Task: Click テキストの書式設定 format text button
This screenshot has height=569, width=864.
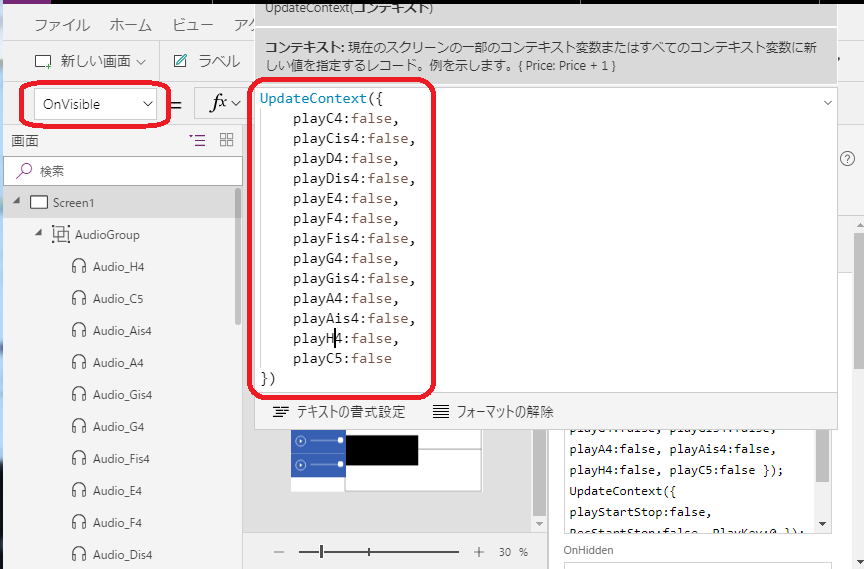Action: click(x=339, y=411)
